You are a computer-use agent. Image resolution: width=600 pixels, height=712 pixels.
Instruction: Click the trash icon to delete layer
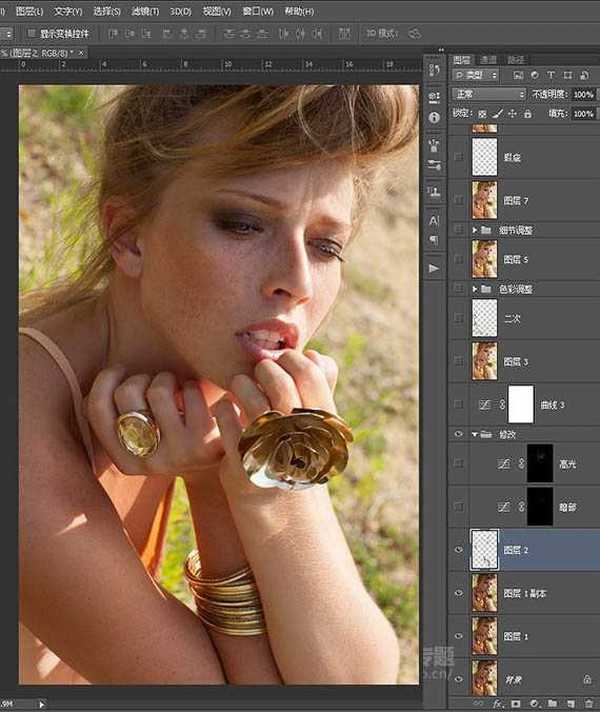coord(587,705)
